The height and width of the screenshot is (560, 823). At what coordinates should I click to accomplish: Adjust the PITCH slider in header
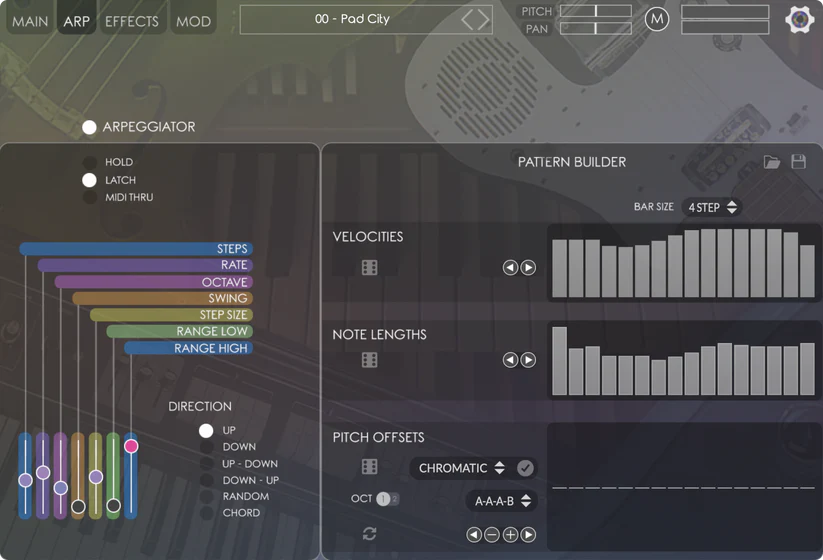[x=596, y=11]
